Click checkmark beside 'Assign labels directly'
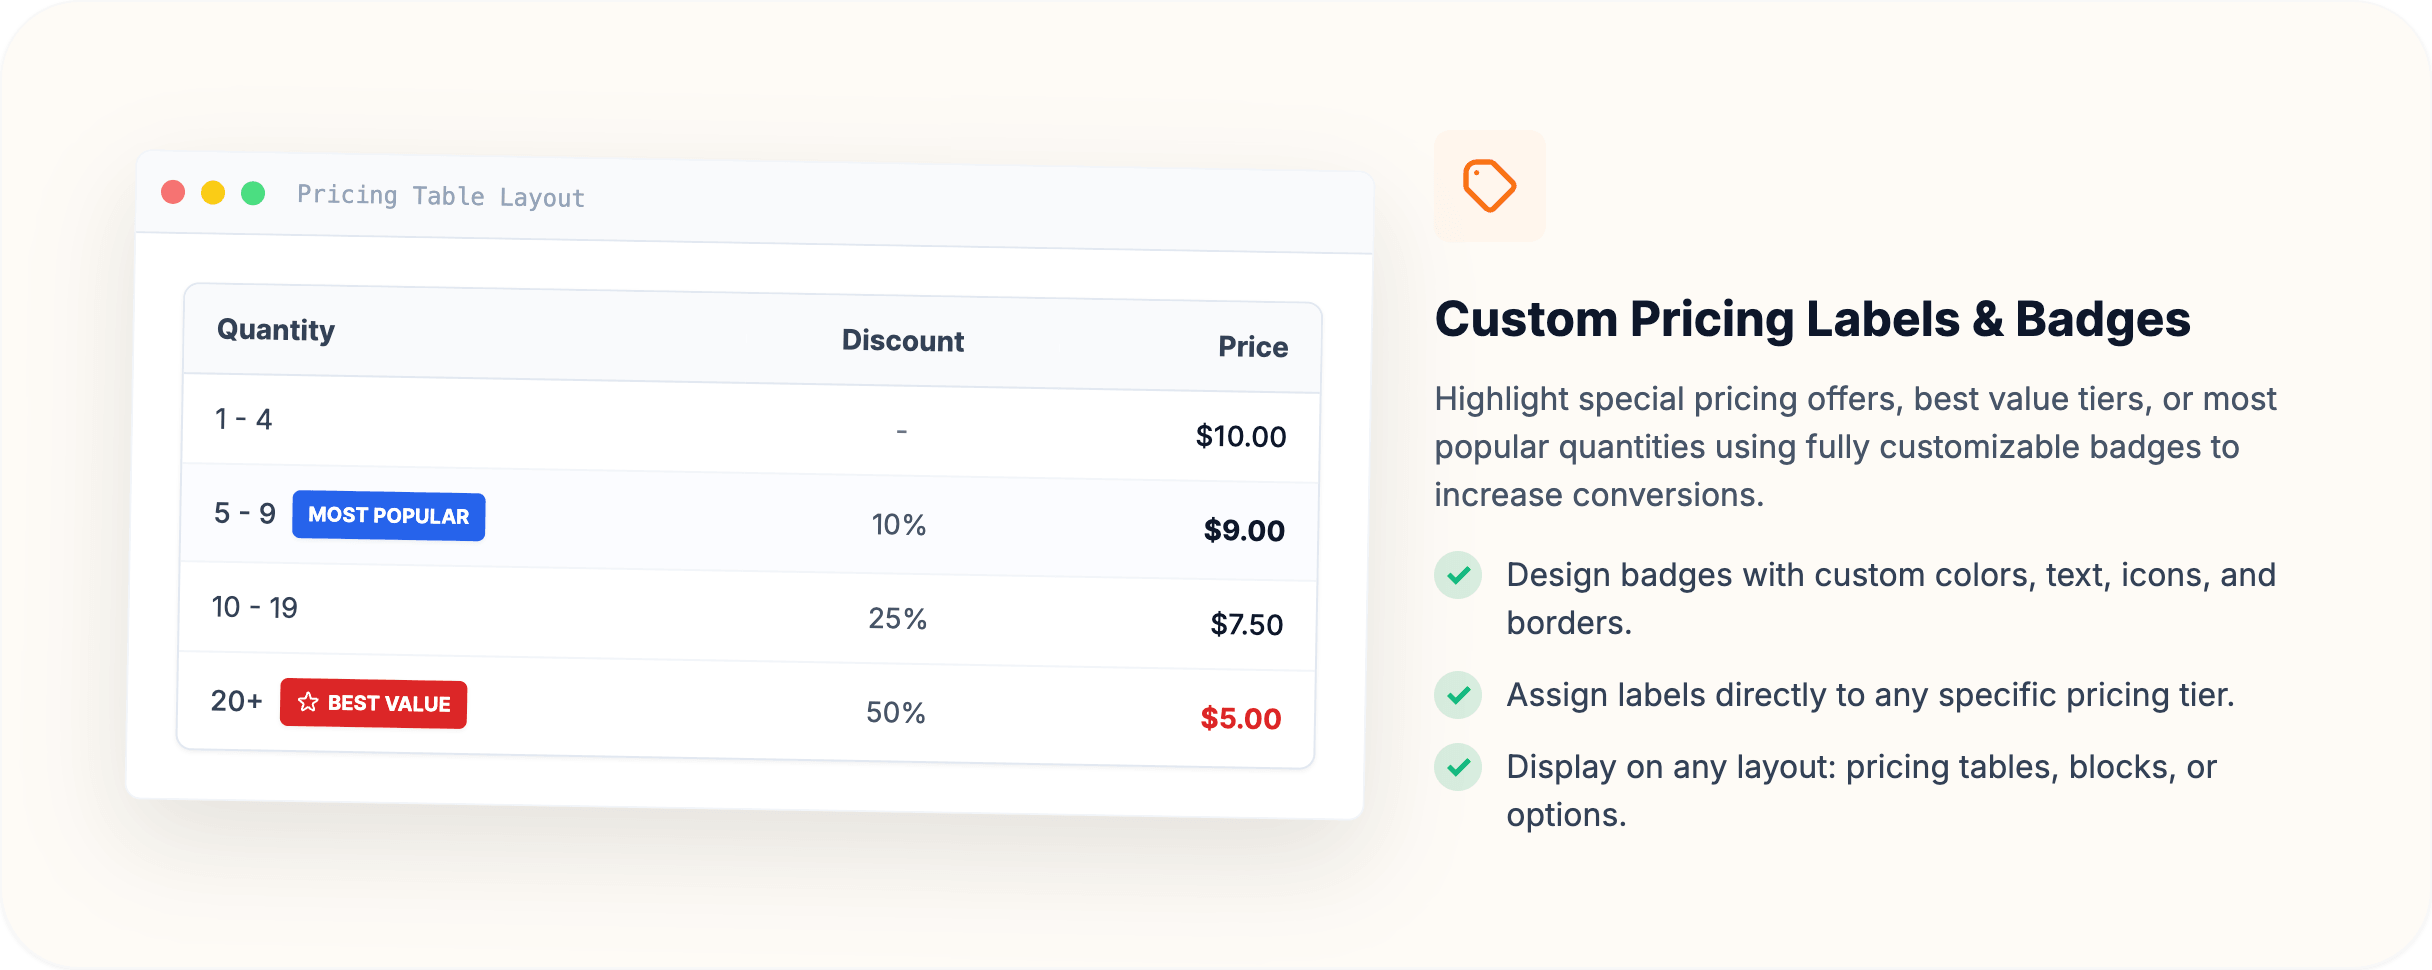This screenshot has width=2432, height=970. click(x=1458, y=695)
